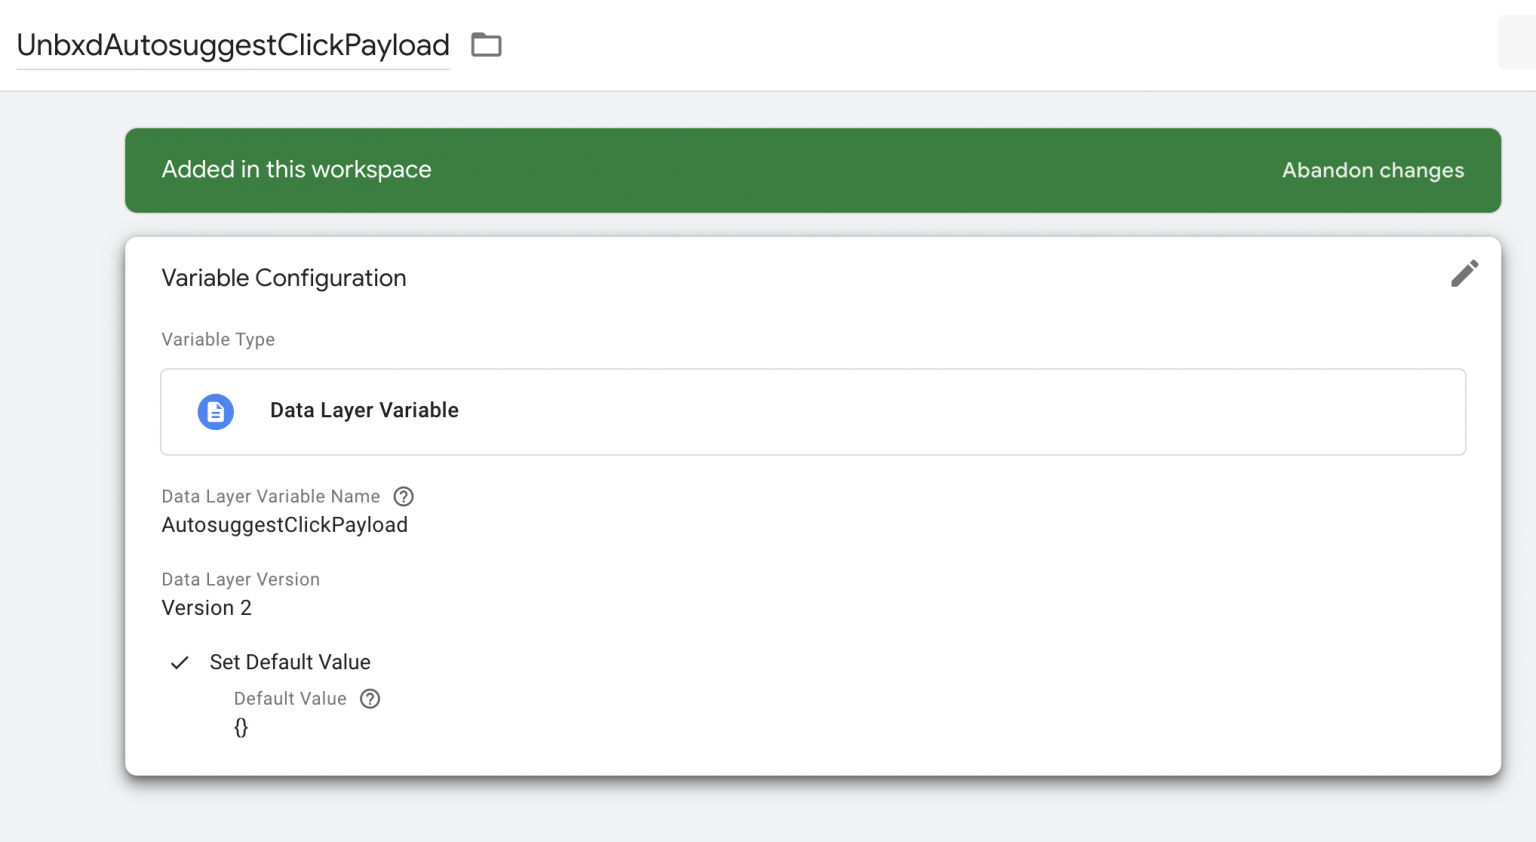Click the Variable Type label
This screenshot has height=842, width=1536.
pyautogui.click(x=218, y=339)
